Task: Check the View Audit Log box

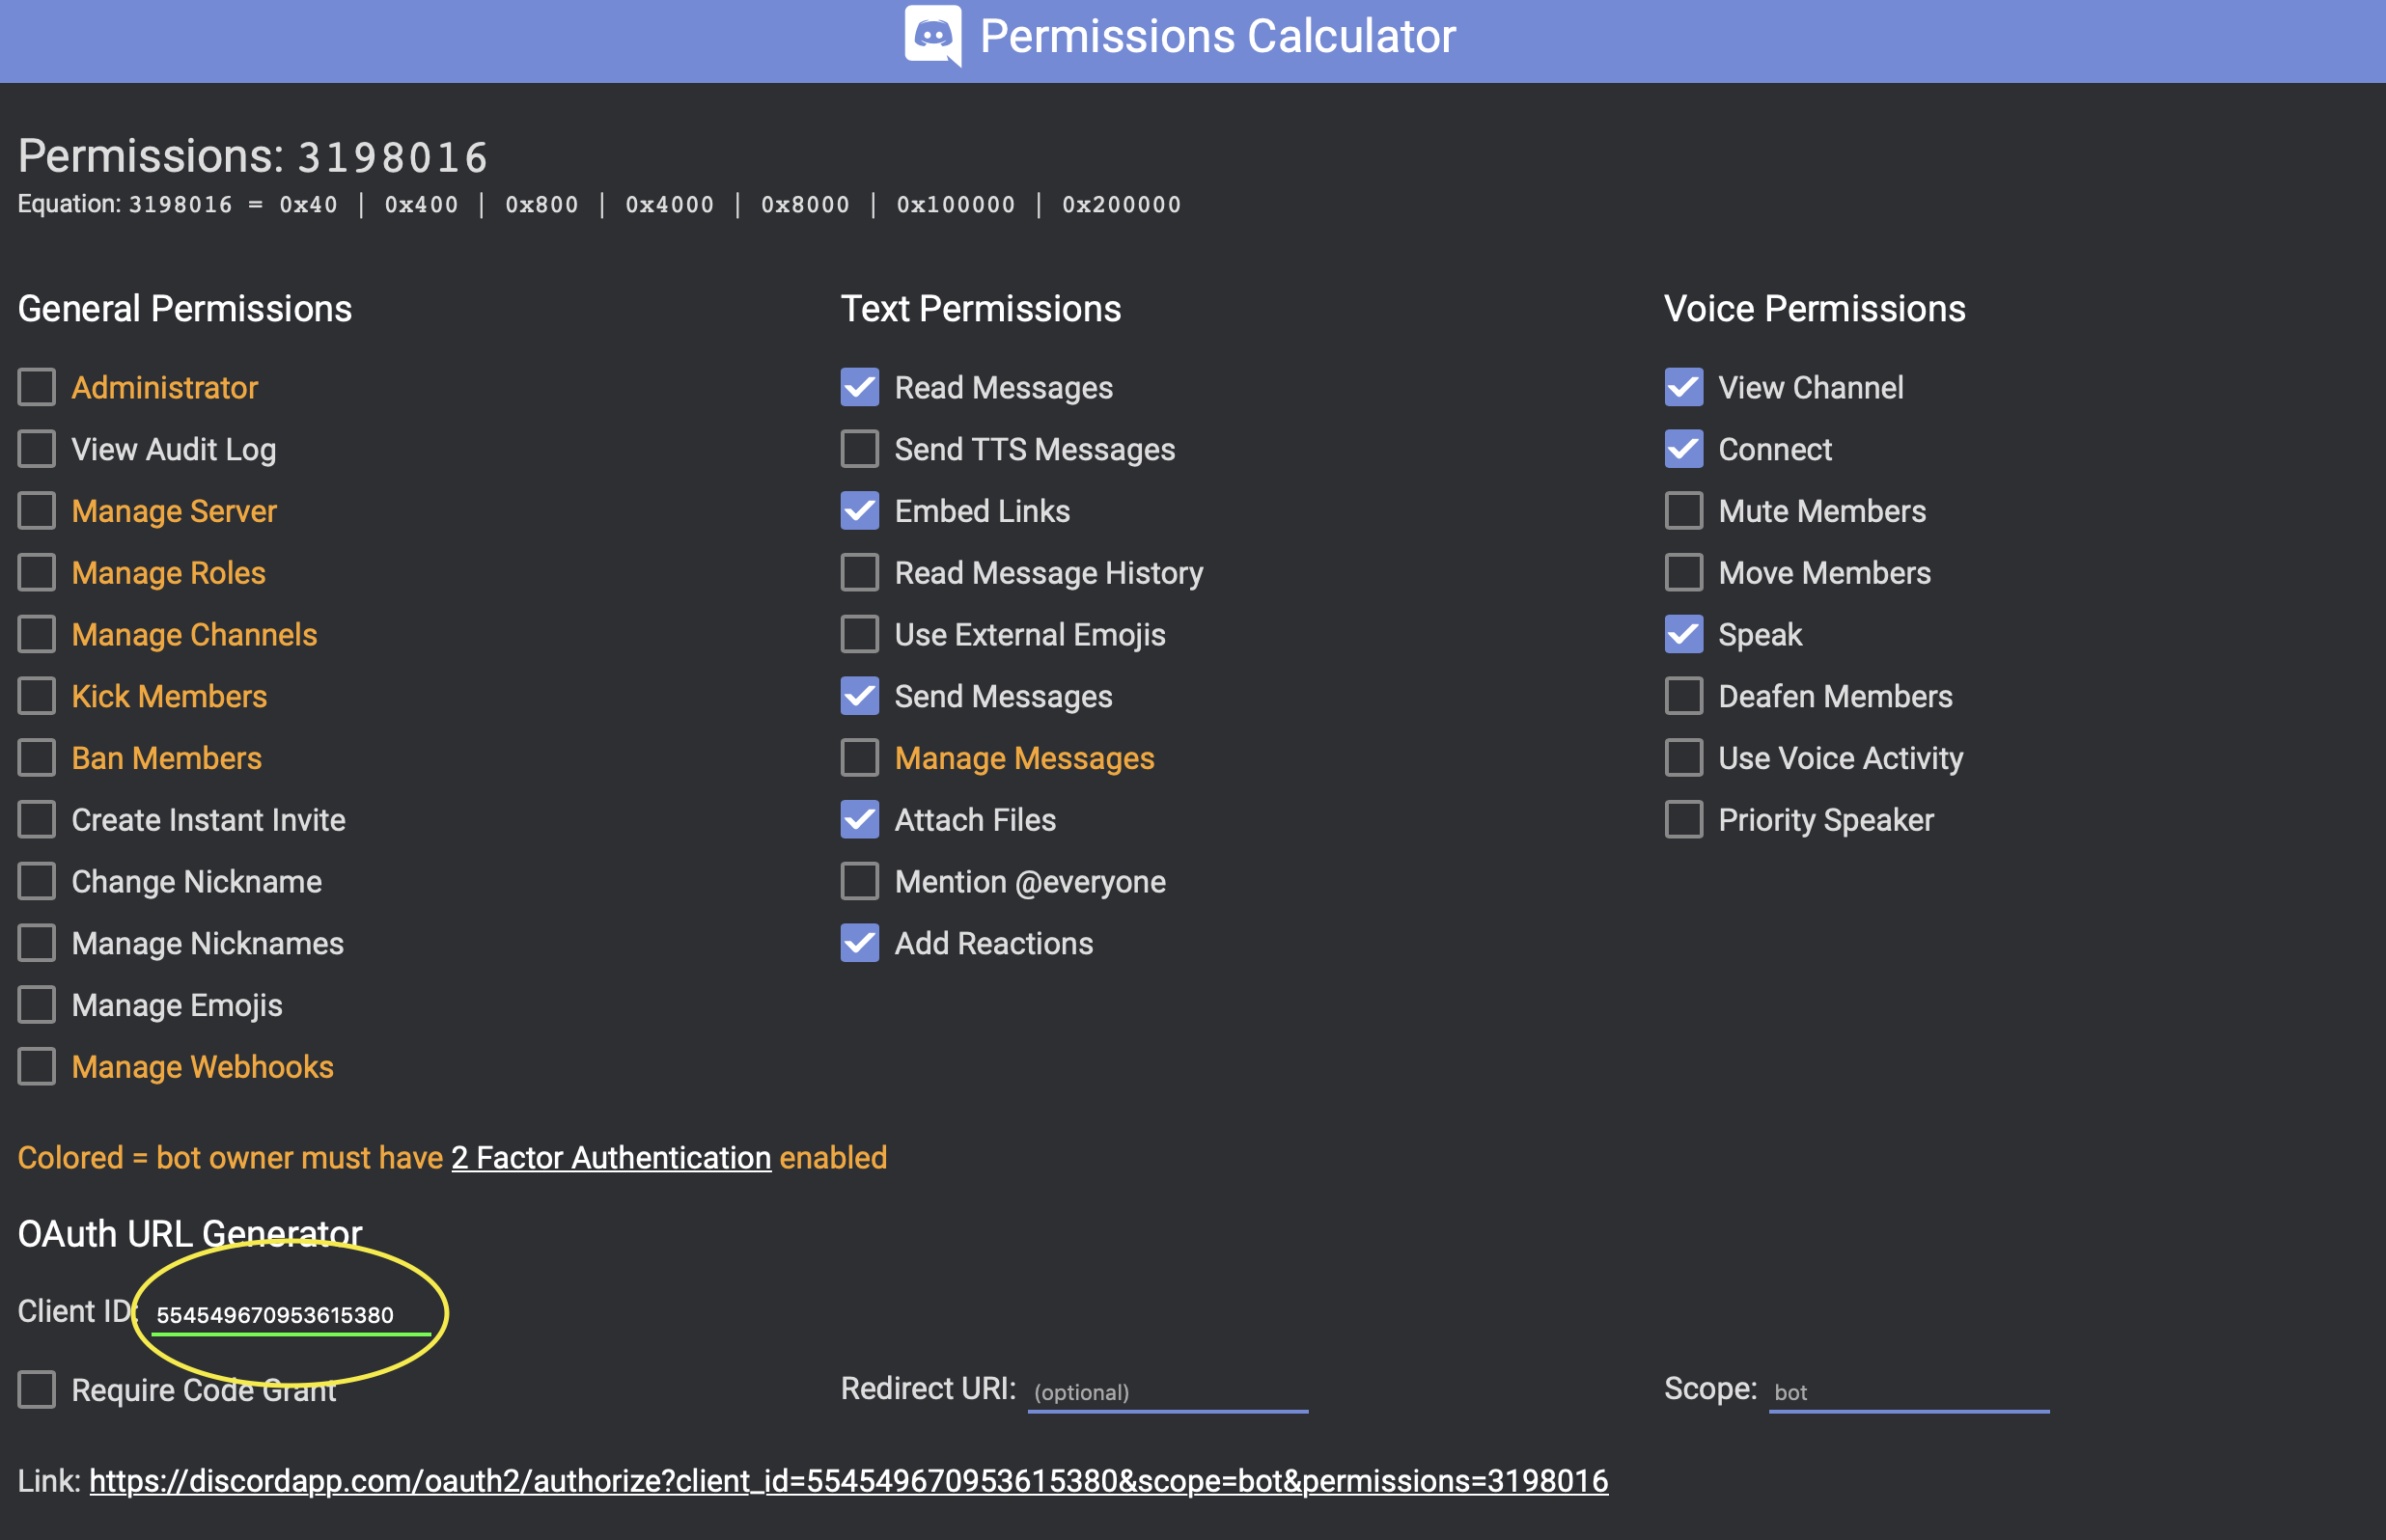Action: click(x=37, y=449)
